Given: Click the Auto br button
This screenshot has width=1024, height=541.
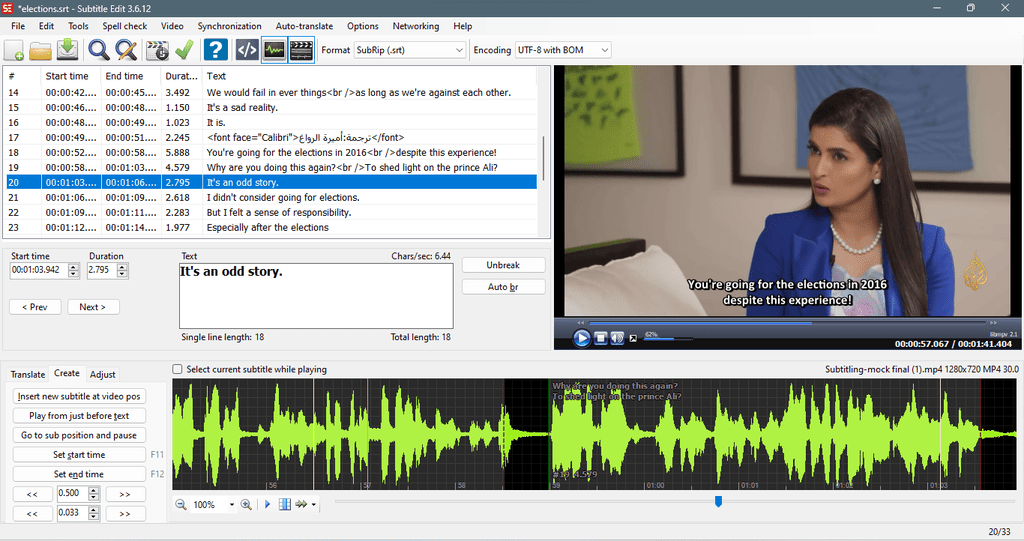Looking at the screenshot, I should tap(504, 287).
